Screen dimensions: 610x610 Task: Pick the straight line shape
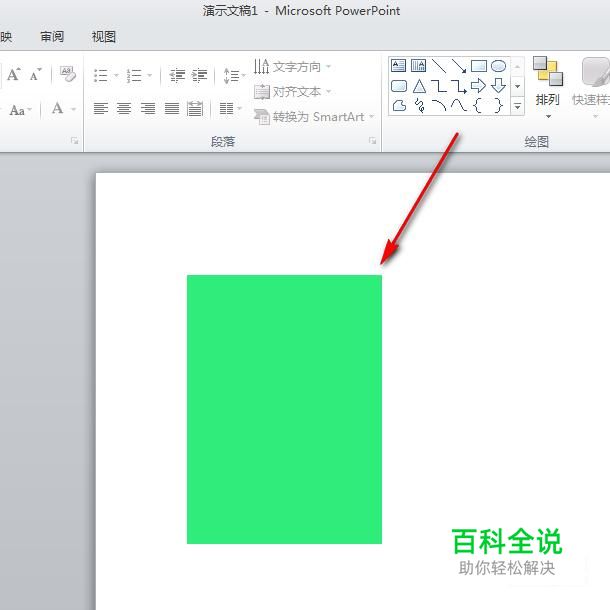[x=439, y=66]
